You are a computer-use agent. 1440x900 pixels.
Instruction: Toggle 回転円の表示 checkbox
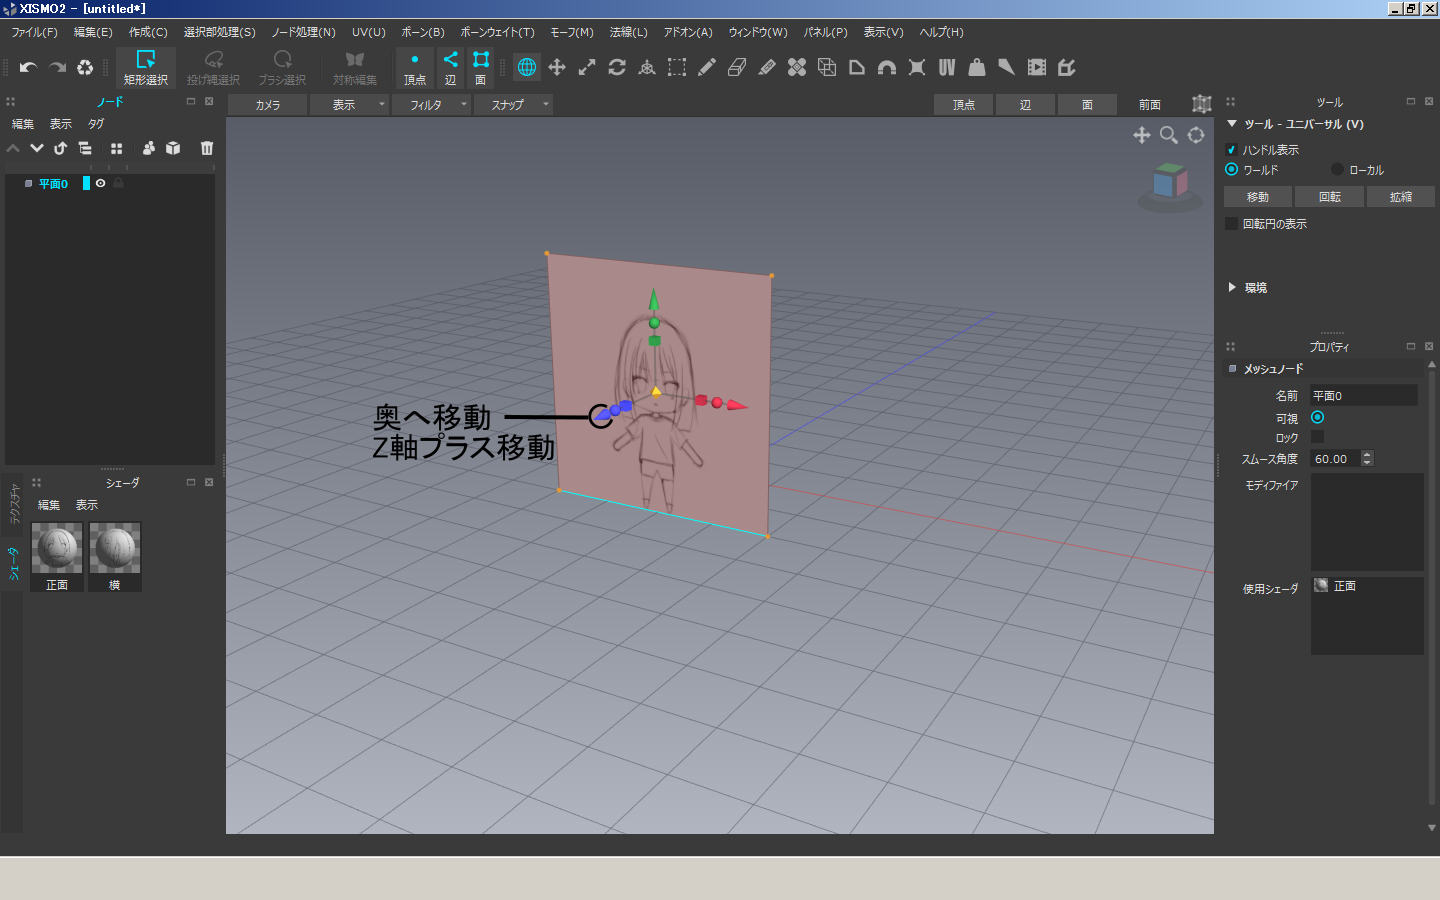[x=1231, y=223]
